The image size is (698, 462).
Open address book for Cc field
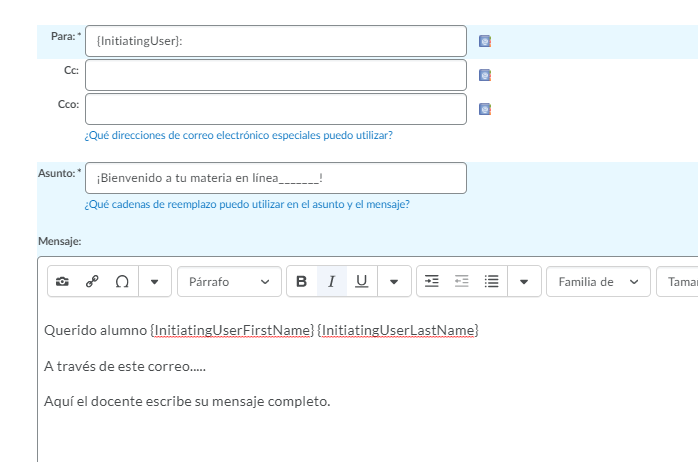tap(485, 75)
